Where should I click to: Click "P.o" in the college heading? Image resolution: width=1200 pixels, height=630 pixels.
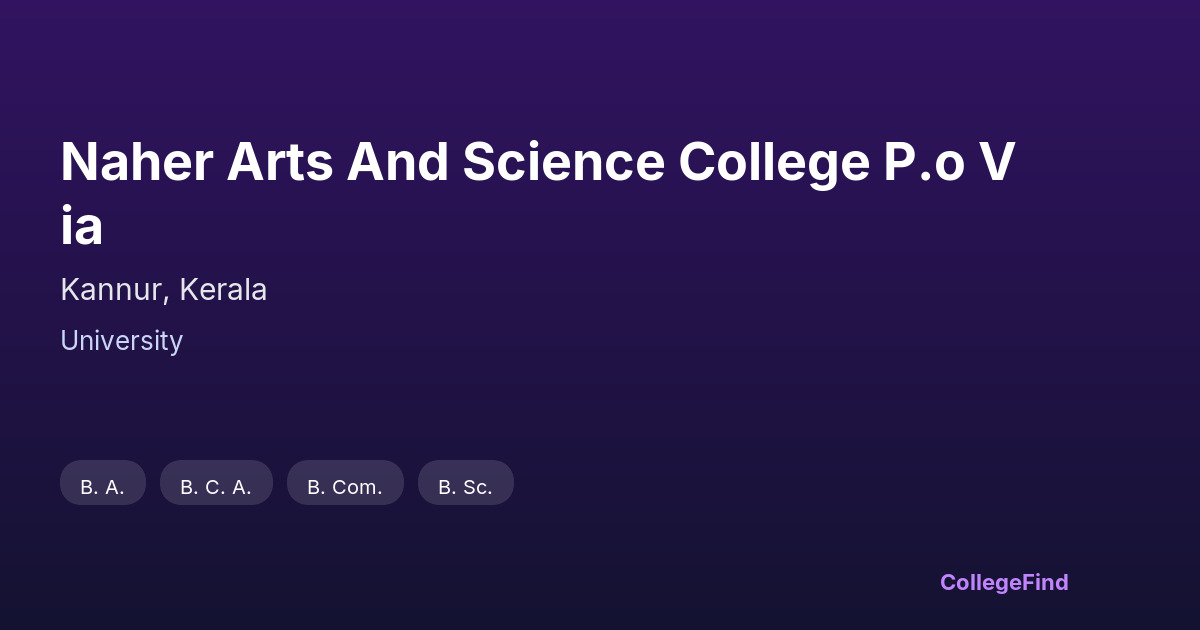point(922,163)
